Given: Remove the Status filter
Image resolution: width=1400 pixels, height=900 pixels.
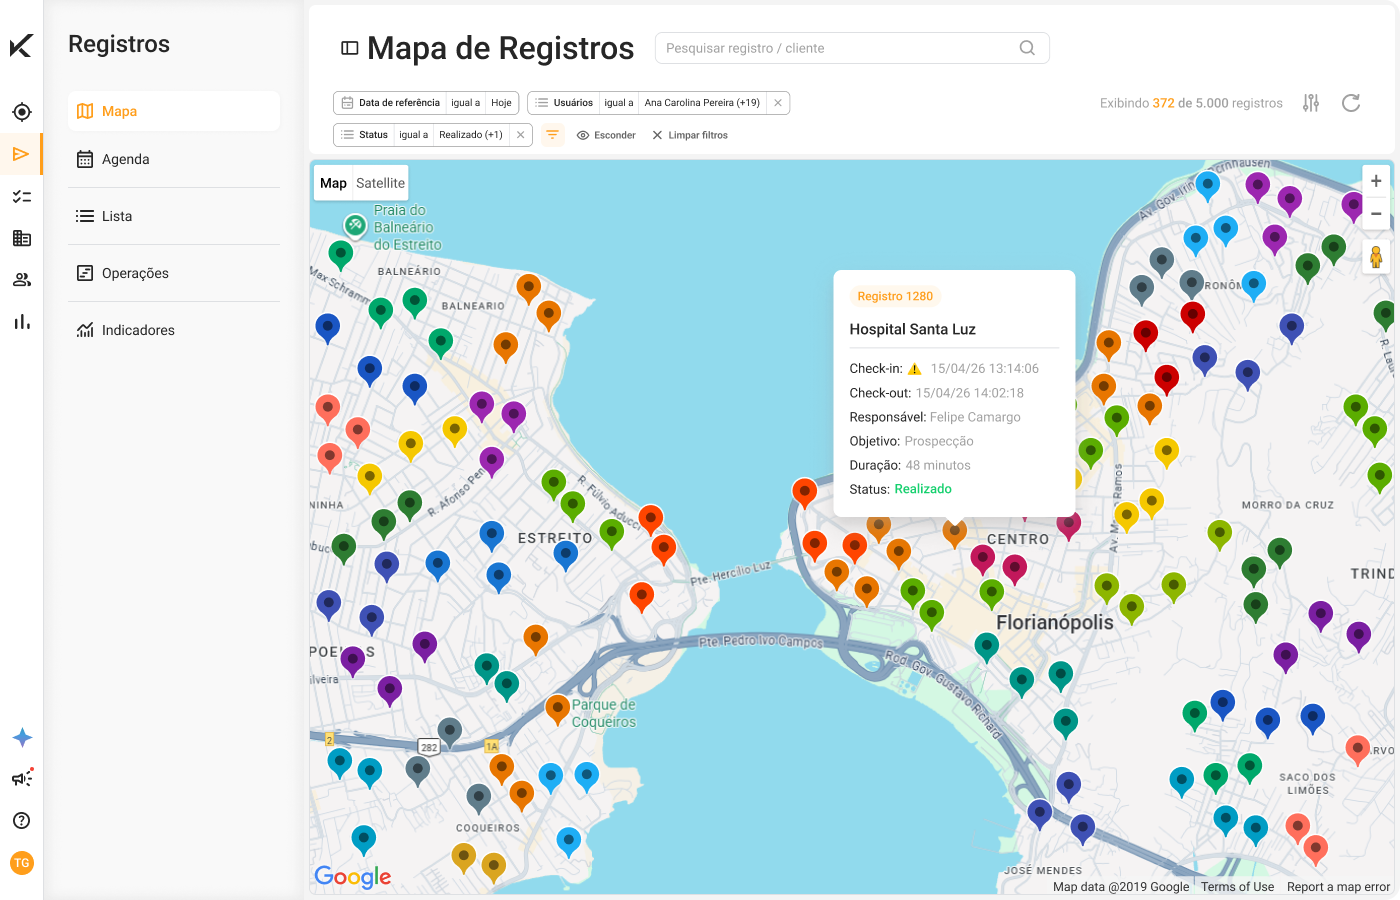Looking at the screenshot, I should point(520,135).
